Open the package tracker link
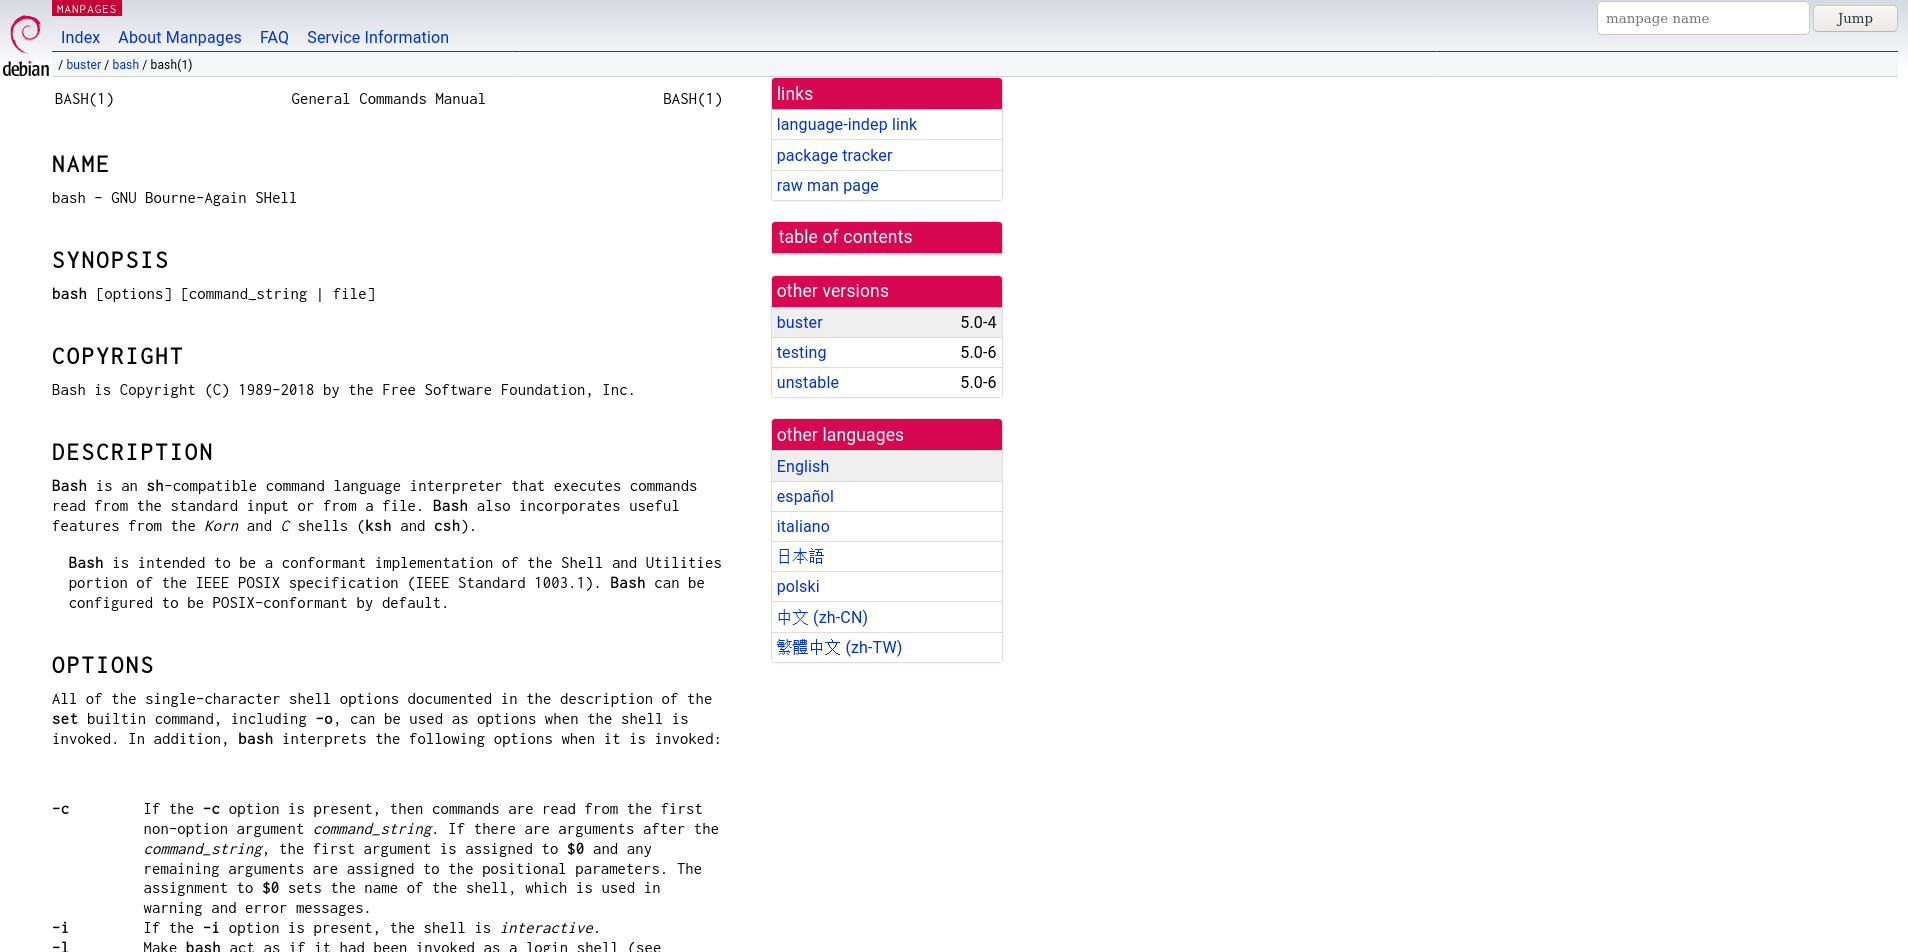This screenshot has height=952, width=1908. click(834, 155)
